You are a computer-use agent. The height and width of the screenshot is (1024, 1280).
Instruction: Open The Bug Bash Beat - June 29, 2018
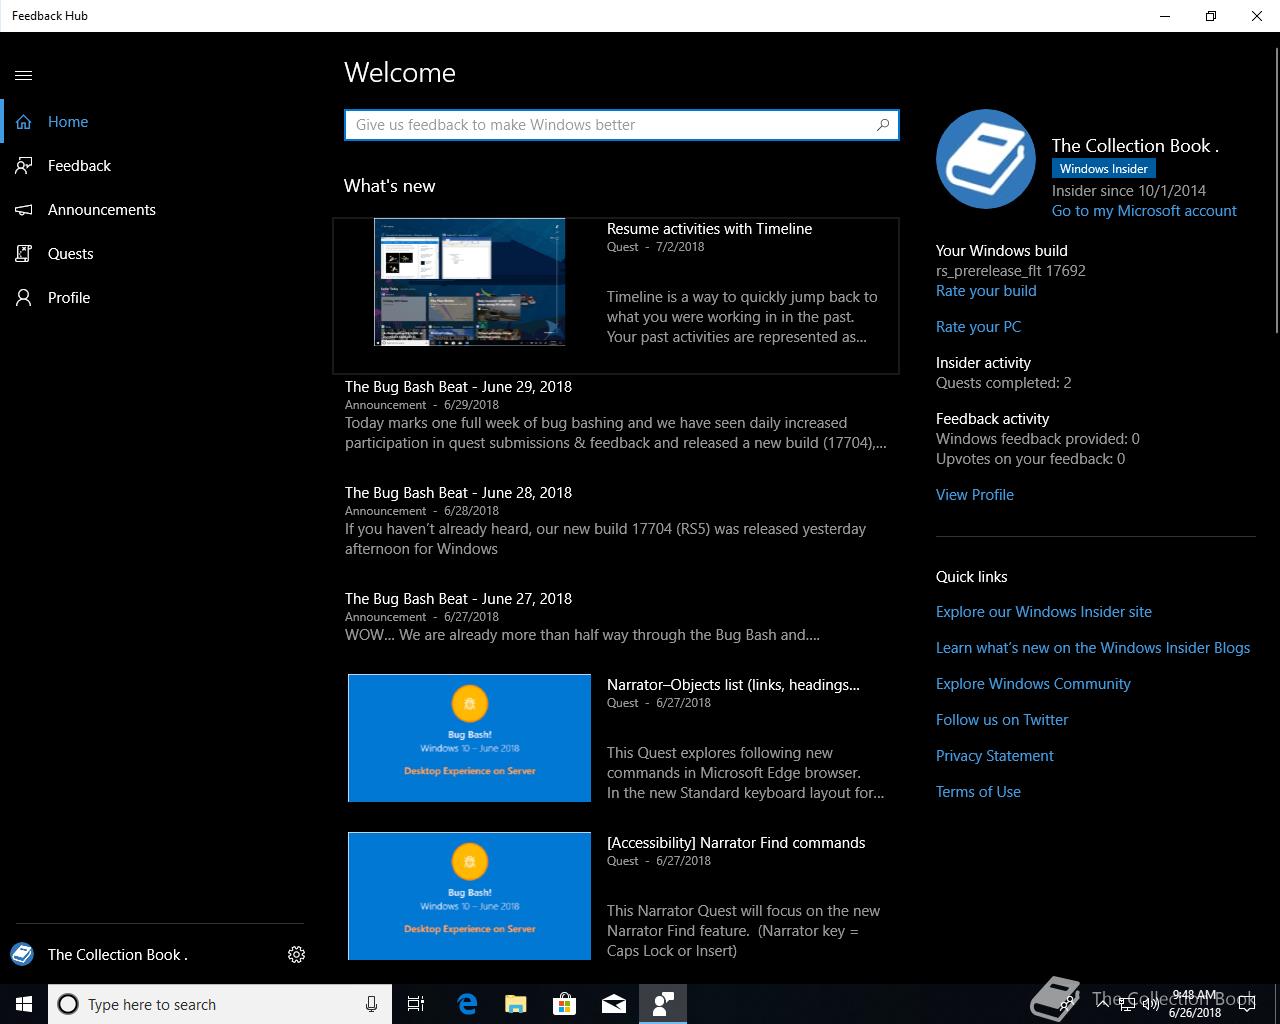(458, 387)
